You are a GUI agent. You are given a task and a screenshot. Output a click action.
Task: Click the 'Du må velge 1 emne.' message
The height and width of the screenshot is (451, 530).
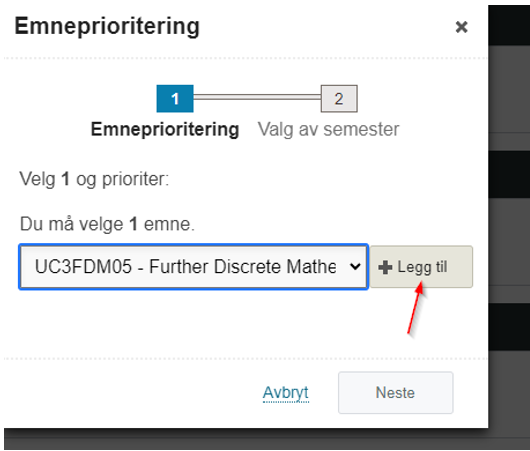[x=107, y=224]
